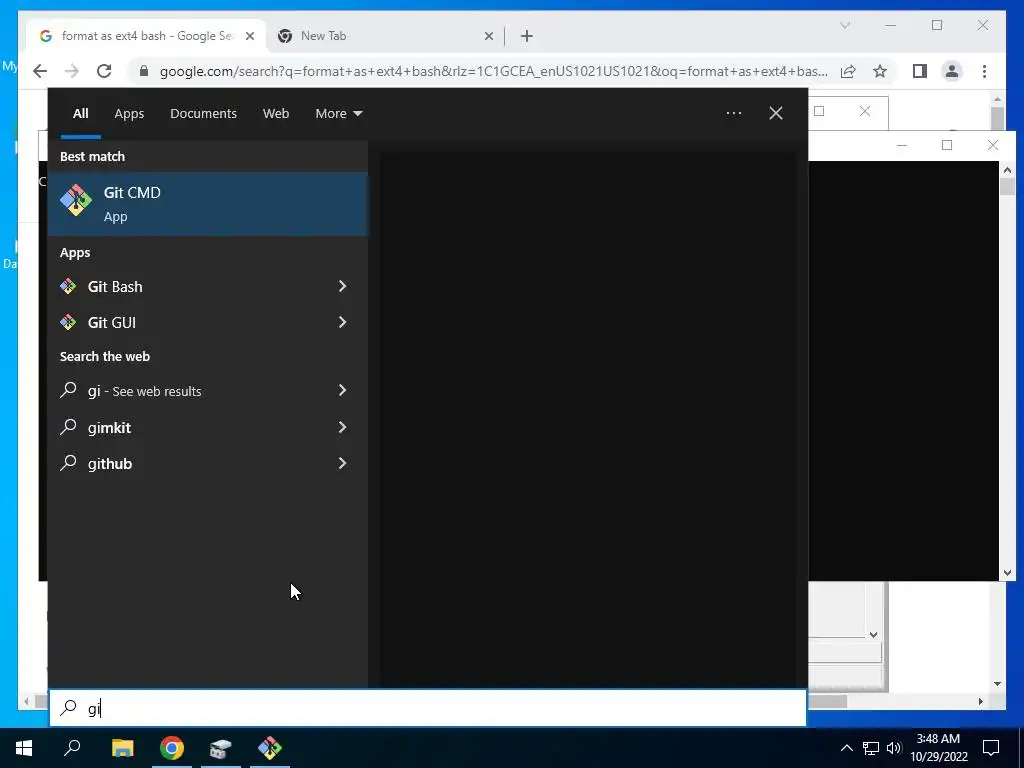Click the magnifier icon beside 'gi - See web results'

coord(69,391)
